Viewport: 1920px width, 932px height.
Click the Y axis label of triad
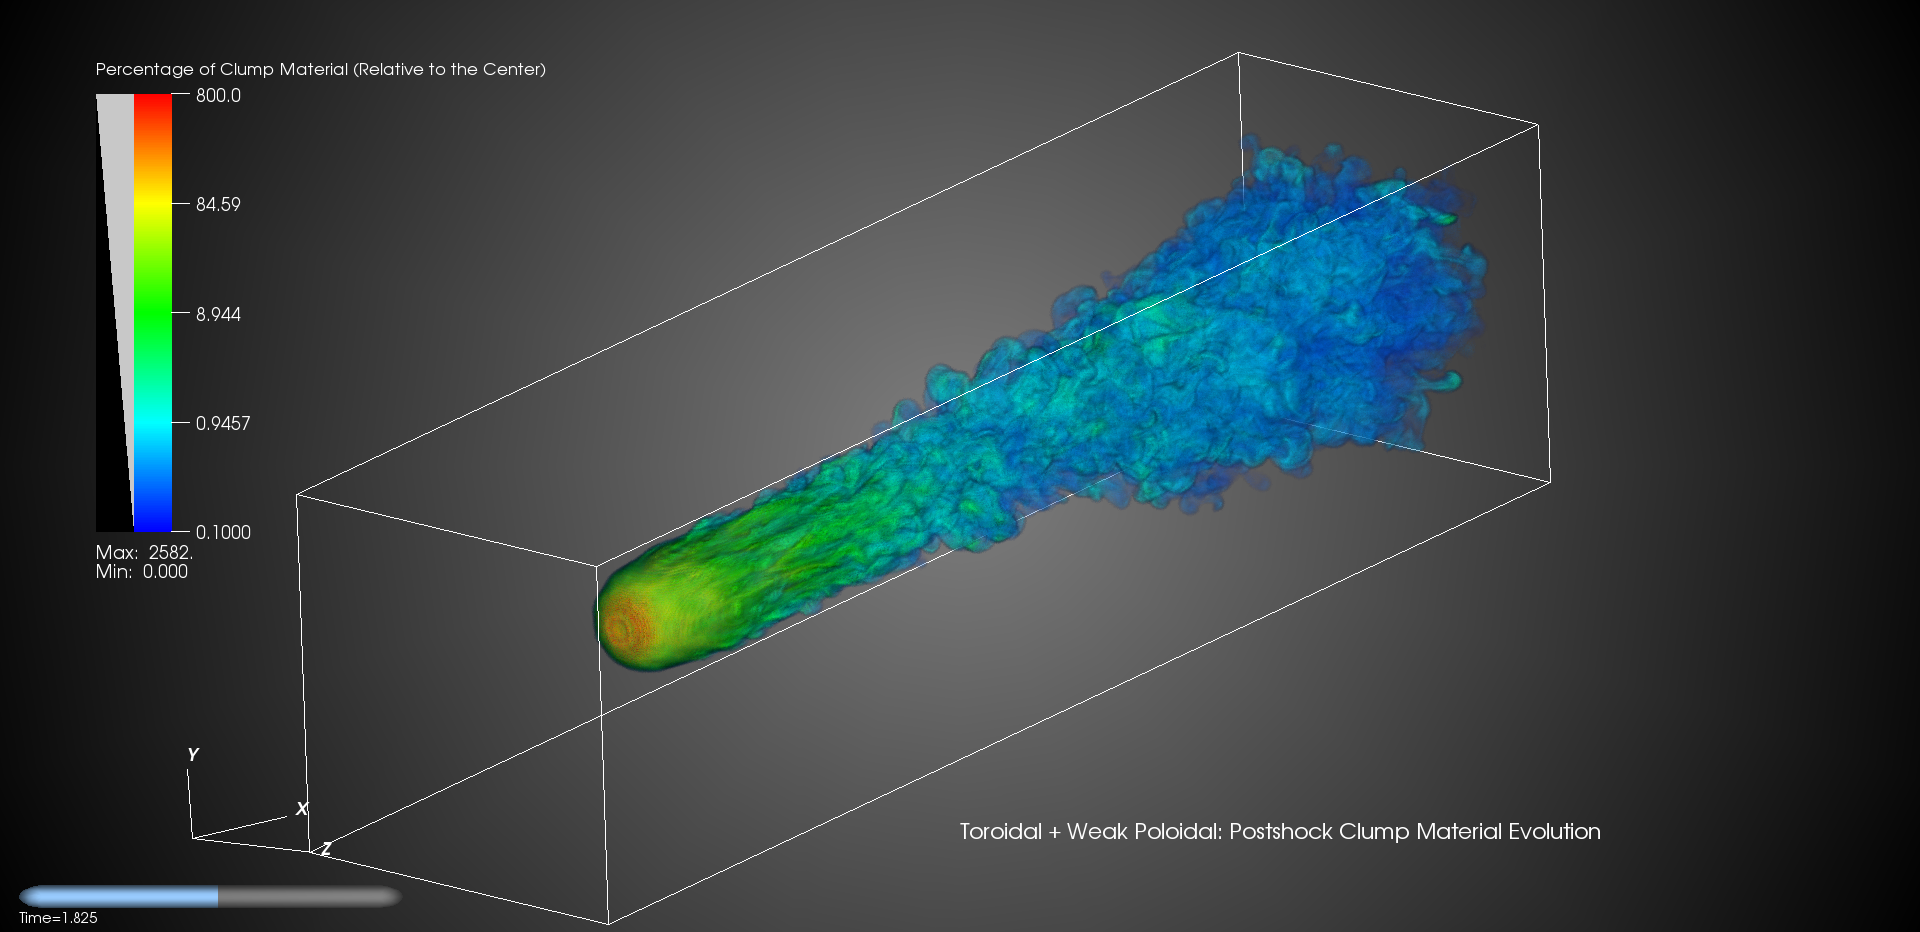[x=193, y=755]
